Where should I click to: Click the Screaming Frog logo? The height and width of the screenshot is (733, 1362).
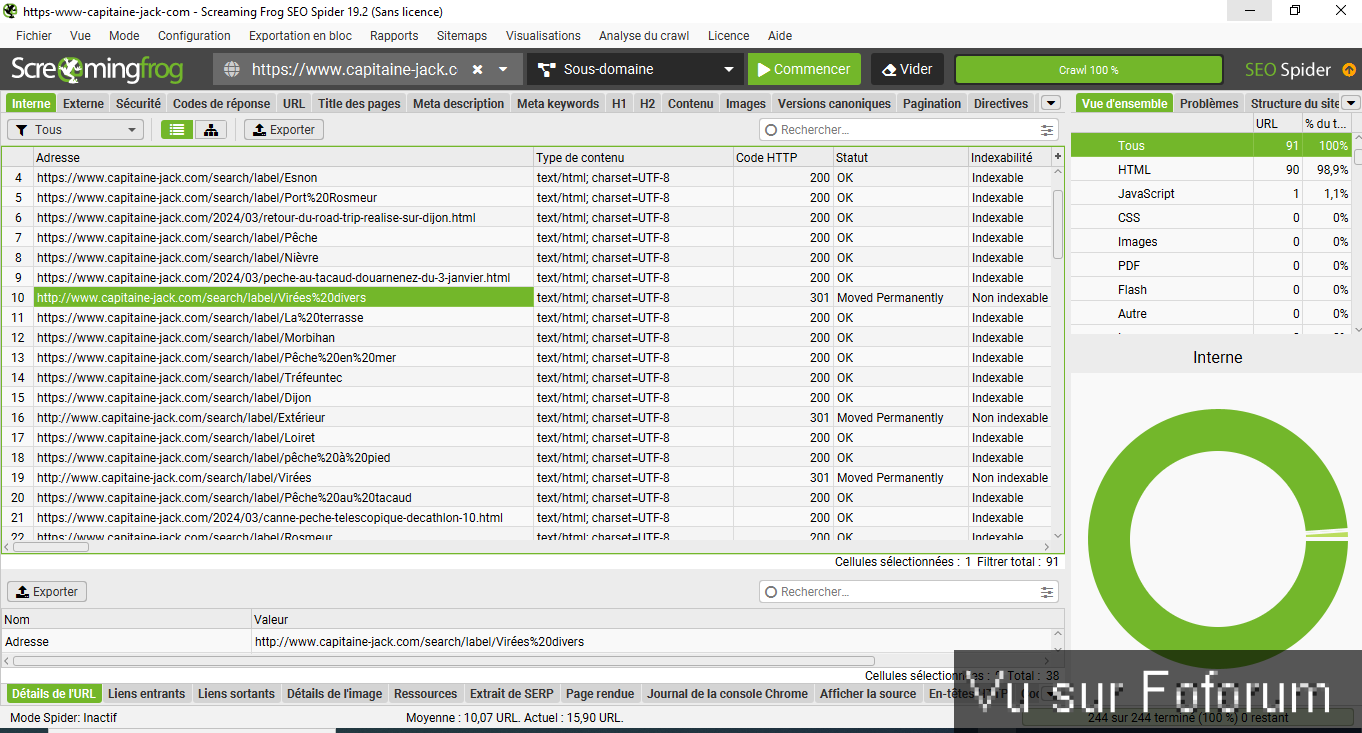97,70
